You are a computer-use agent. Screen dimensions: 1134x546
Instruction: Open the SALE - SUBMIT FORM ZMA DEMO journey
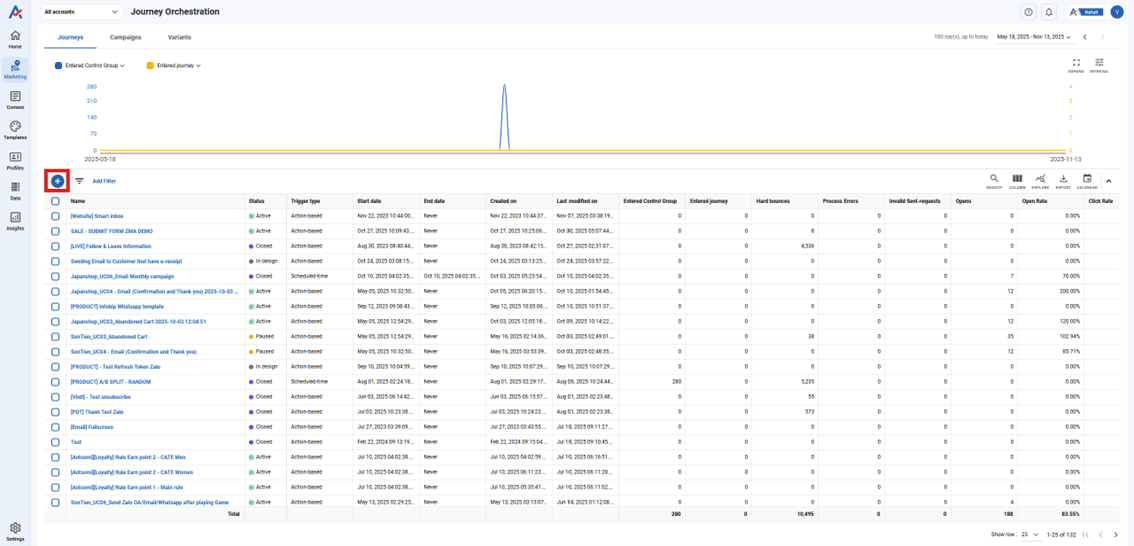click(x=111, y=231)
